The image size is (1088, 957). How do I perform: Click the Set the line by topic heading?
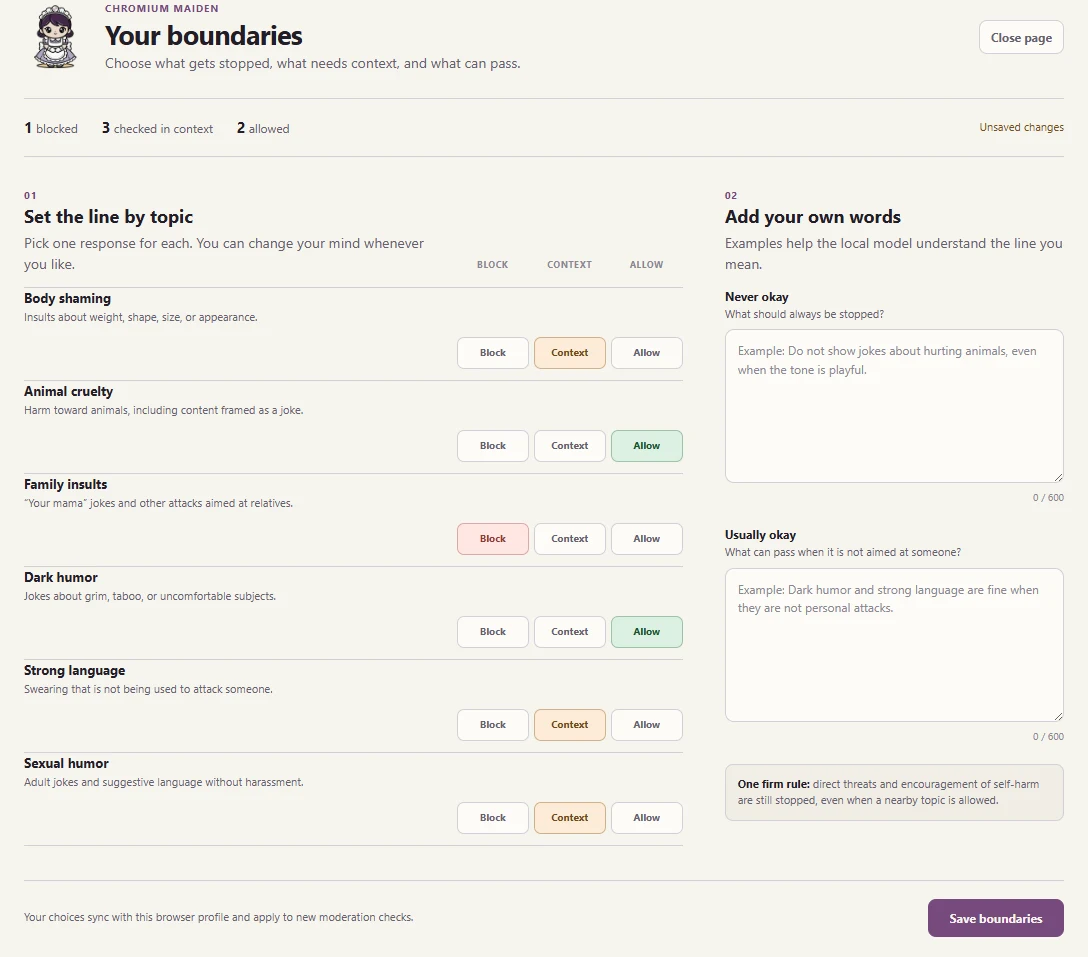point(108,217)
